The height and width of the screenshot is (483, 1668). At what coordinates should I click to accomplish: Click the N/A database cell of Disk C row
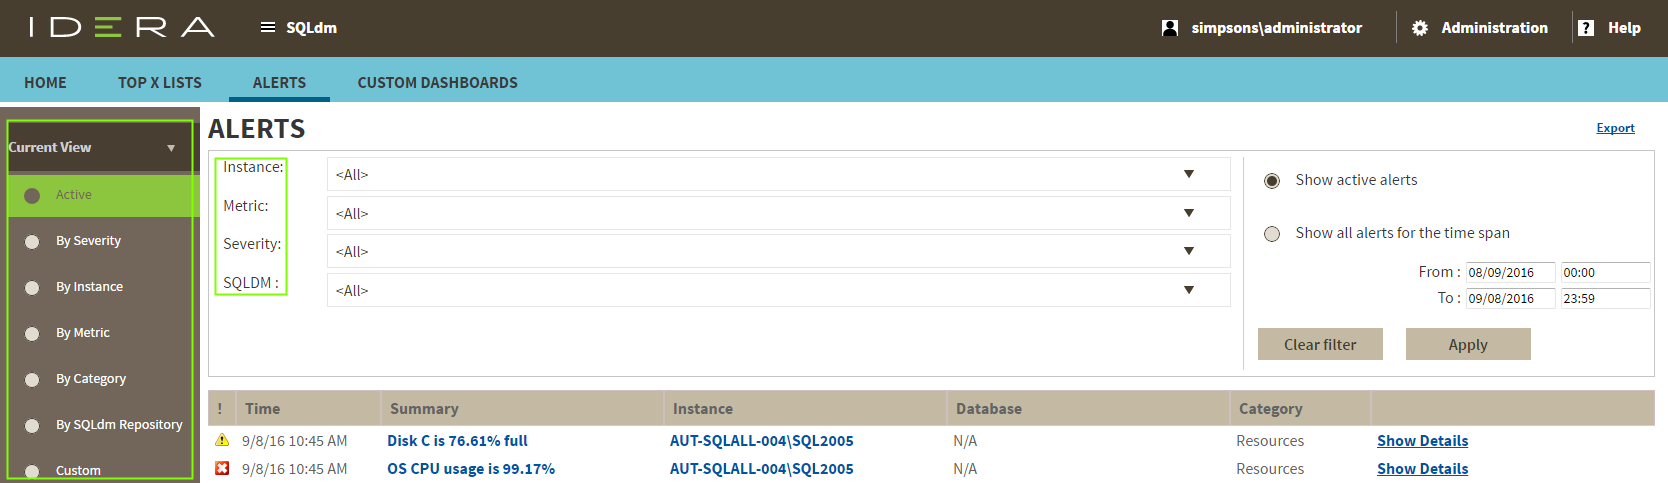pos(965,440)
